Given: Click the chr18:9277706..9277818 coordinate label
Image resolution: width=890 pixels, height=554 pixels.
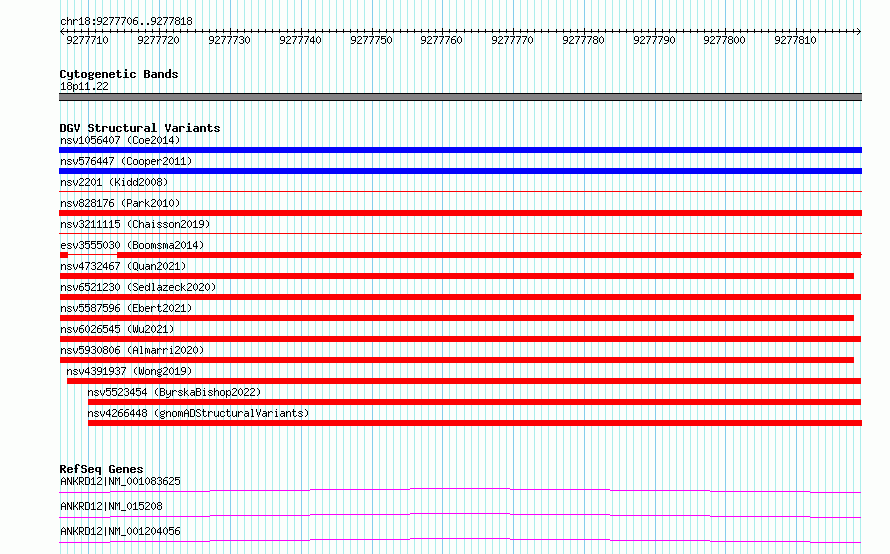Looking at the screenshot, I should coord(126,21).
